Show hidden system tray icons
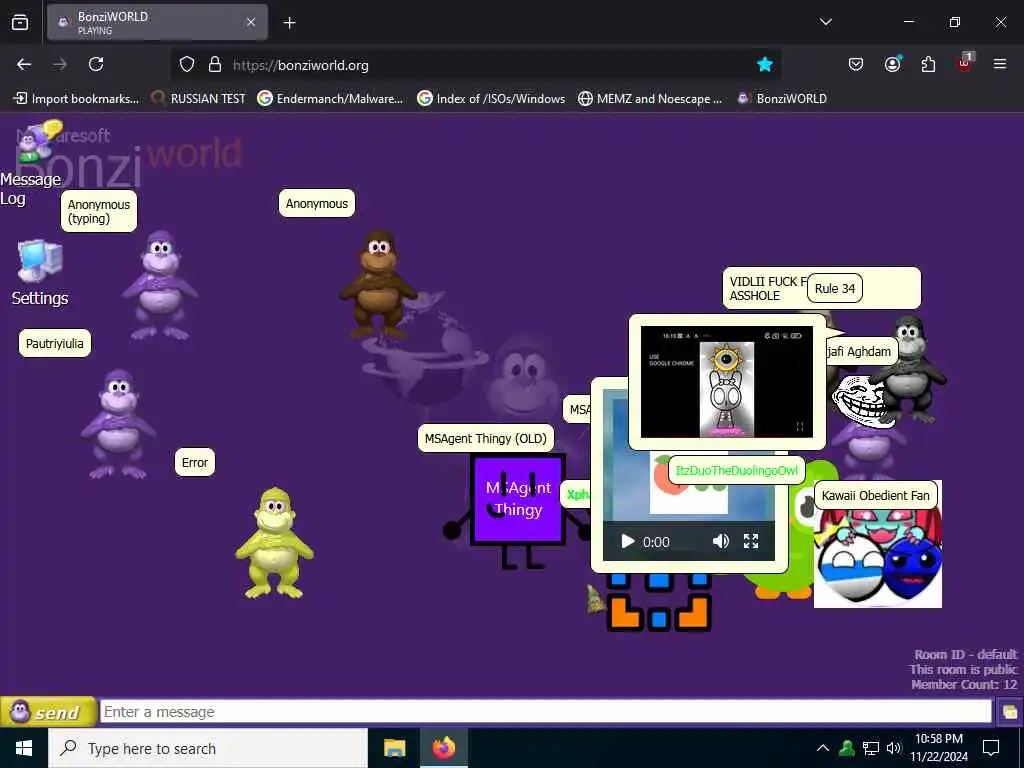The width and height of the screenshot is (1024, 768). point(823,748)
